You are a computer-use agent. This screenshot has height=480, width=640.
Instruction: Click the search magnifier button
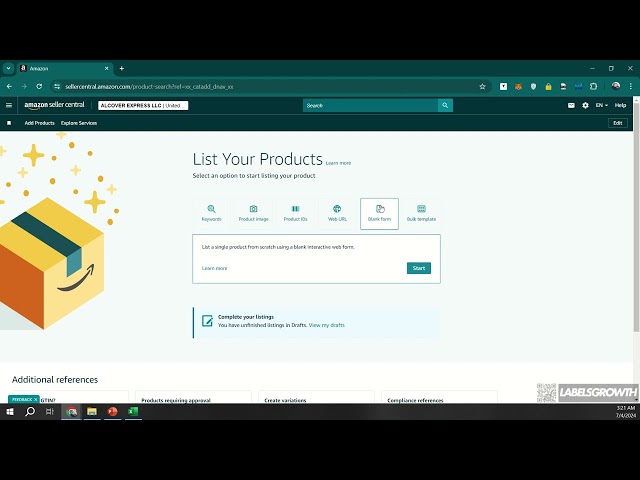click(x=445, y=105)
